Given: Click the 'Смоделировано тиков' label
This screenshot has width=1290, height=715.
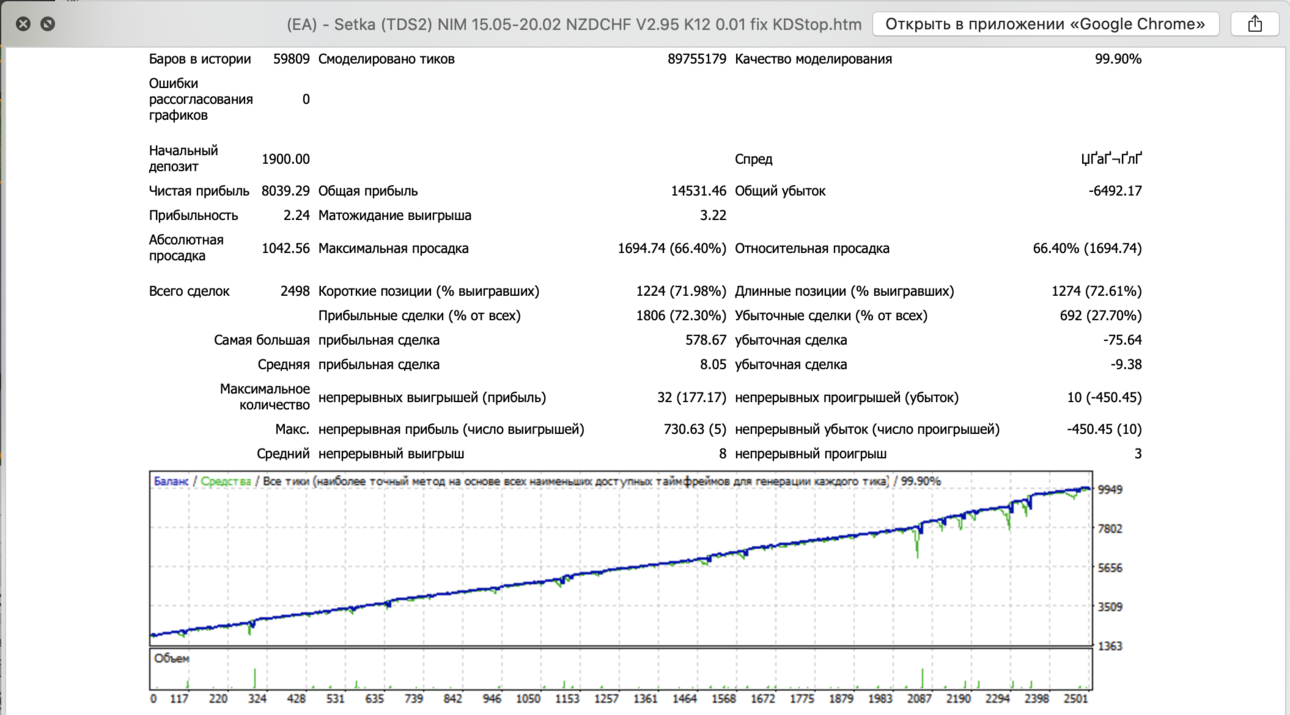Looking at the screenshot, I should pos(386,59).
